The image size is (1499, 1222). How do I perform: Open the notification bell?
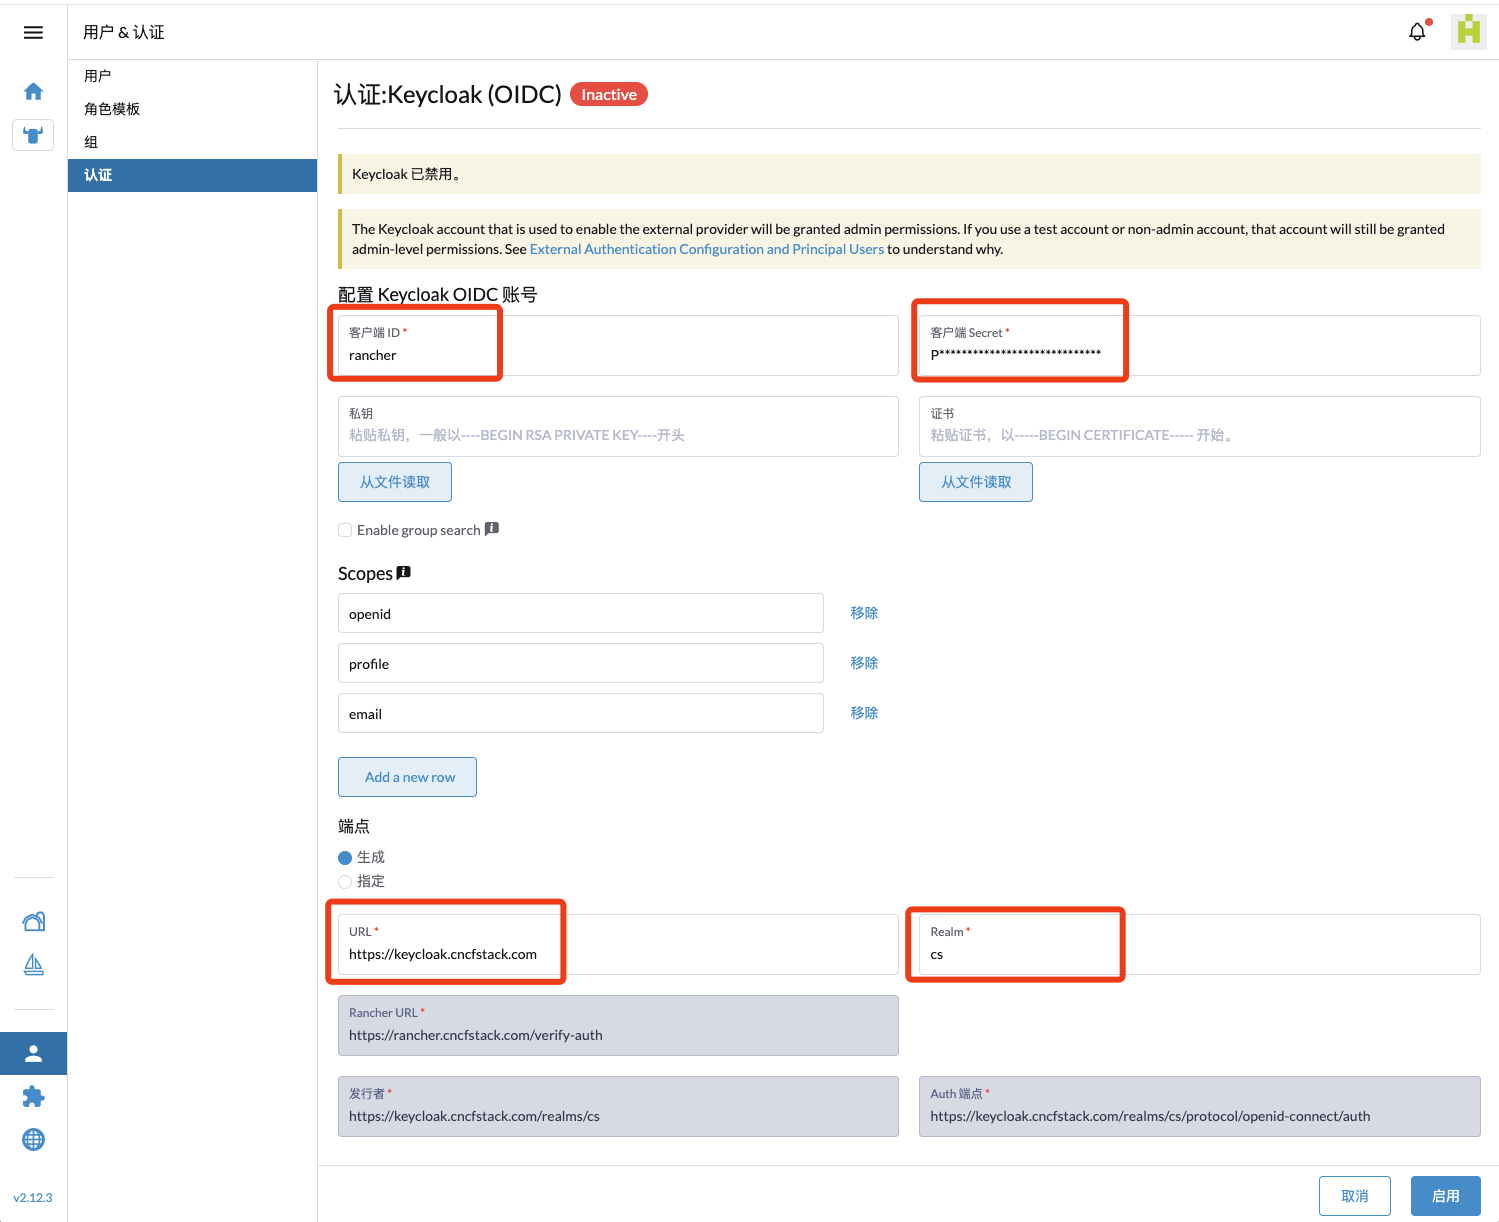click(x=1417, y=32)
